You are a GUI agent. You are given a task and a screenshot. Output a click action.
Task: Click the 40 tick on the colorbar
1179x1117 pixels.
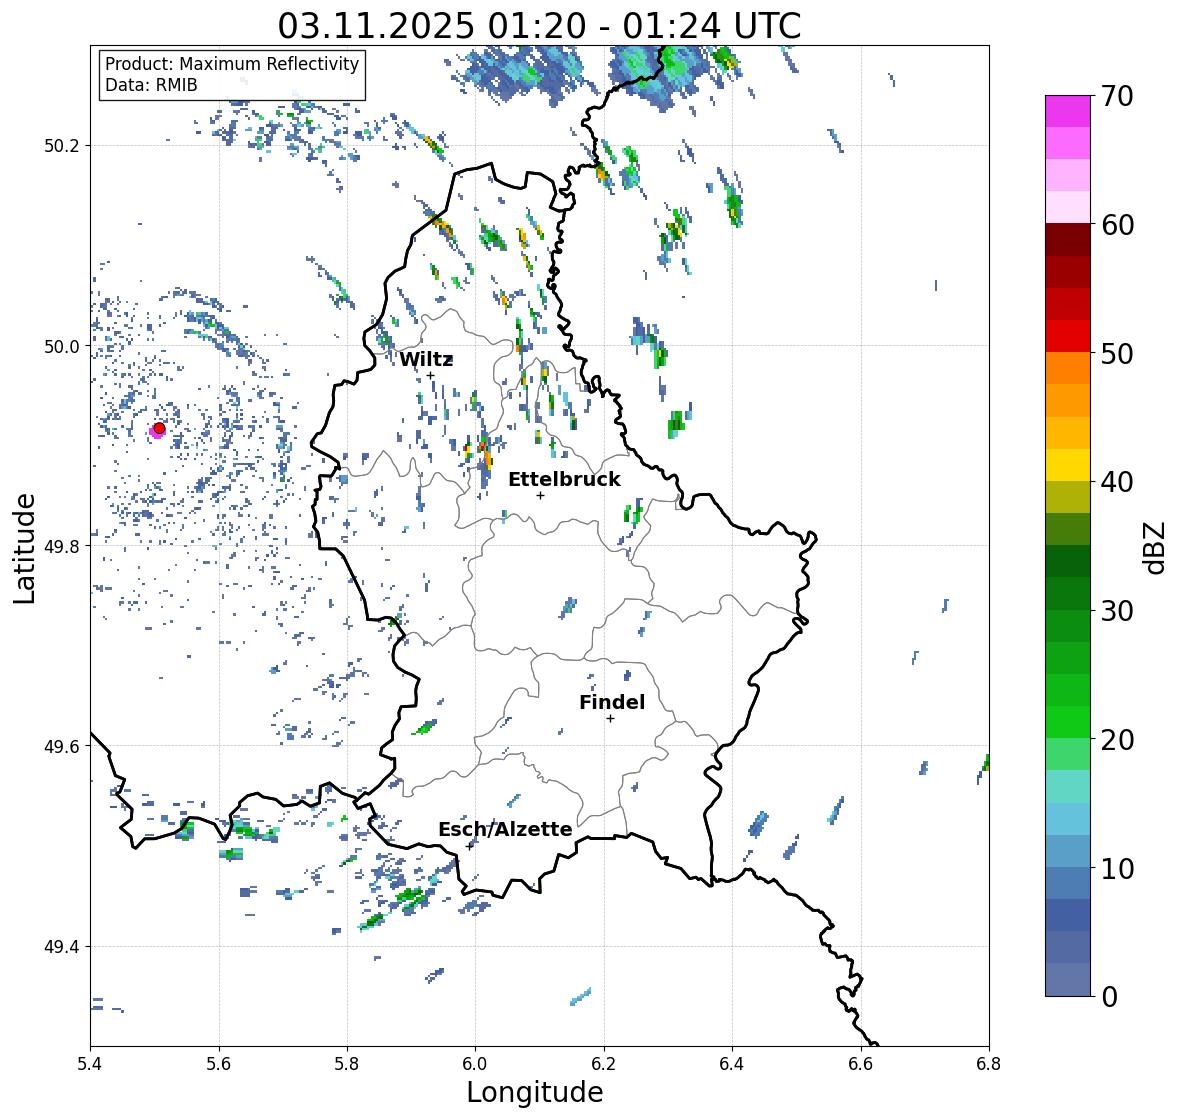point(1117,482)
